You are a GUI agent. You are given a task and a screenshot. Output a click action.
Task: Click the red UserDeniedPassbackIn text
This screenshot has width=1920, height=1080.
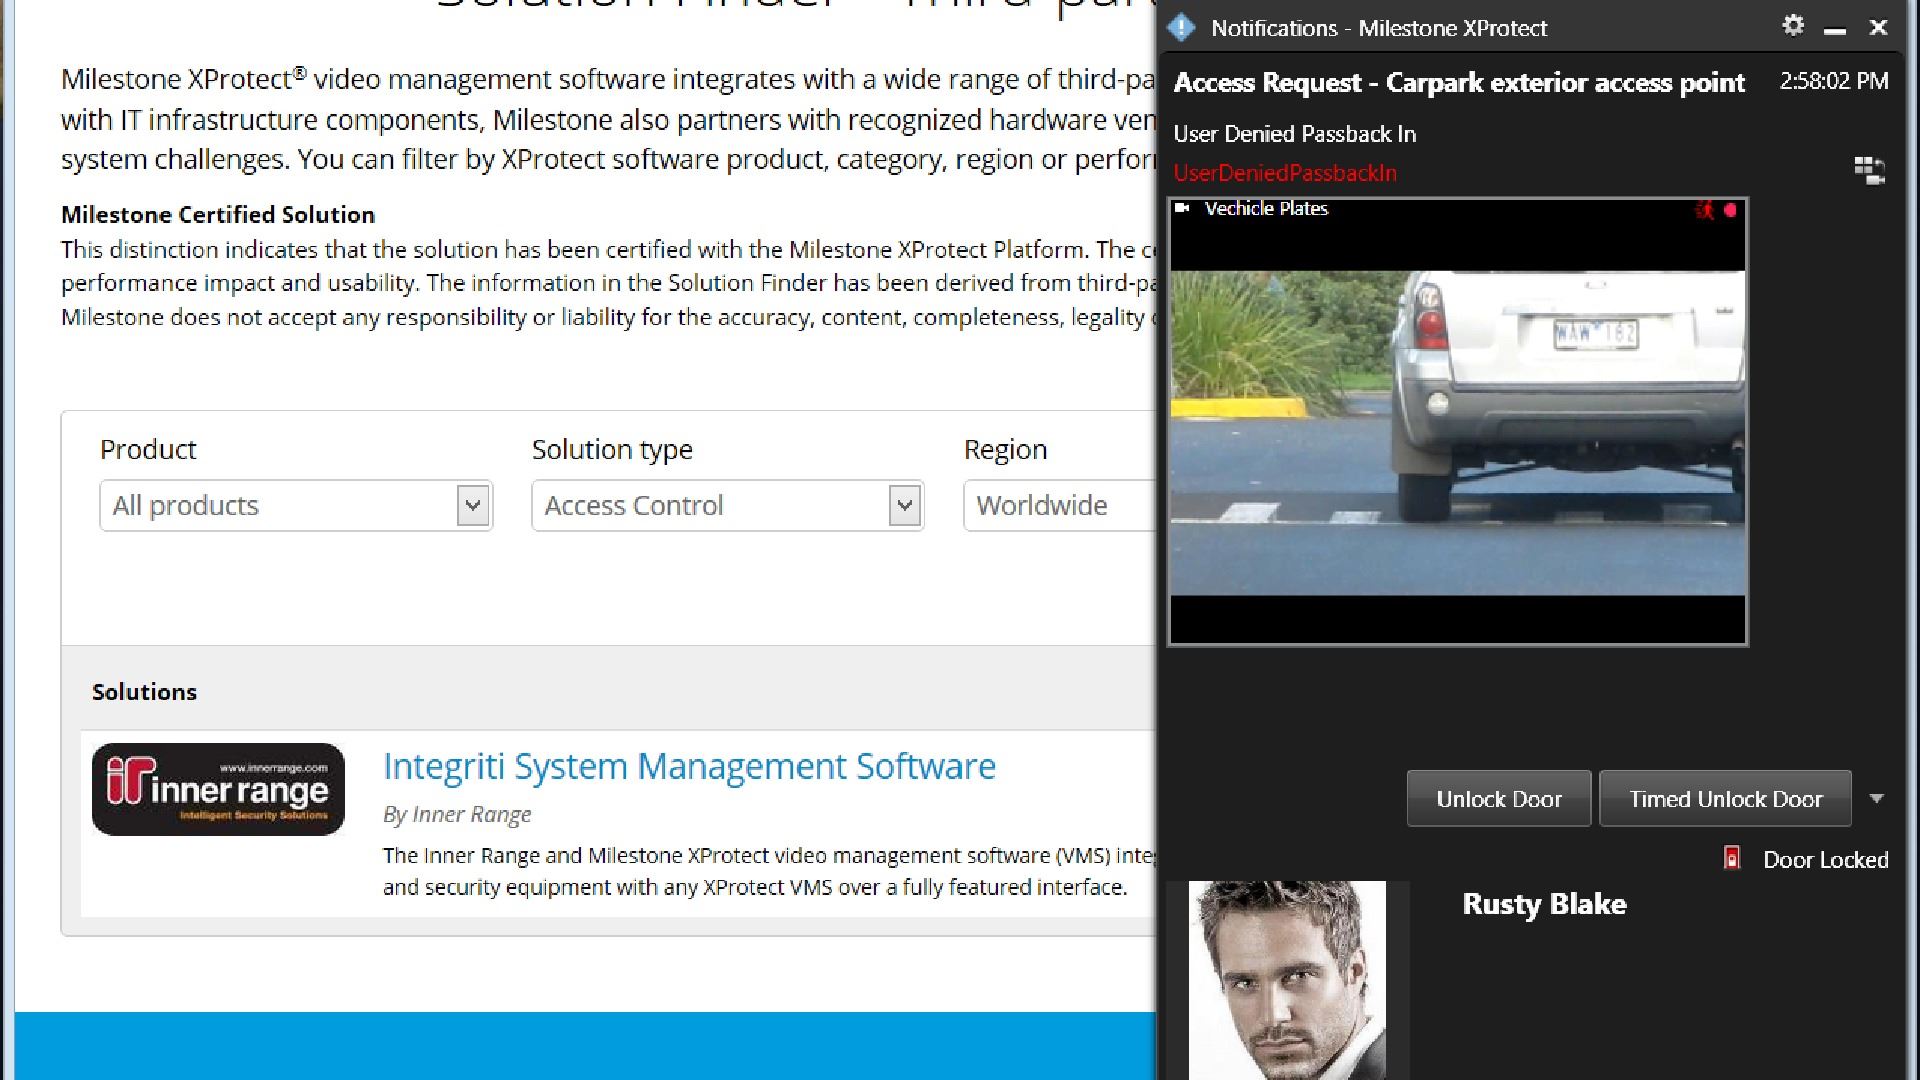tap(1285, 173)
